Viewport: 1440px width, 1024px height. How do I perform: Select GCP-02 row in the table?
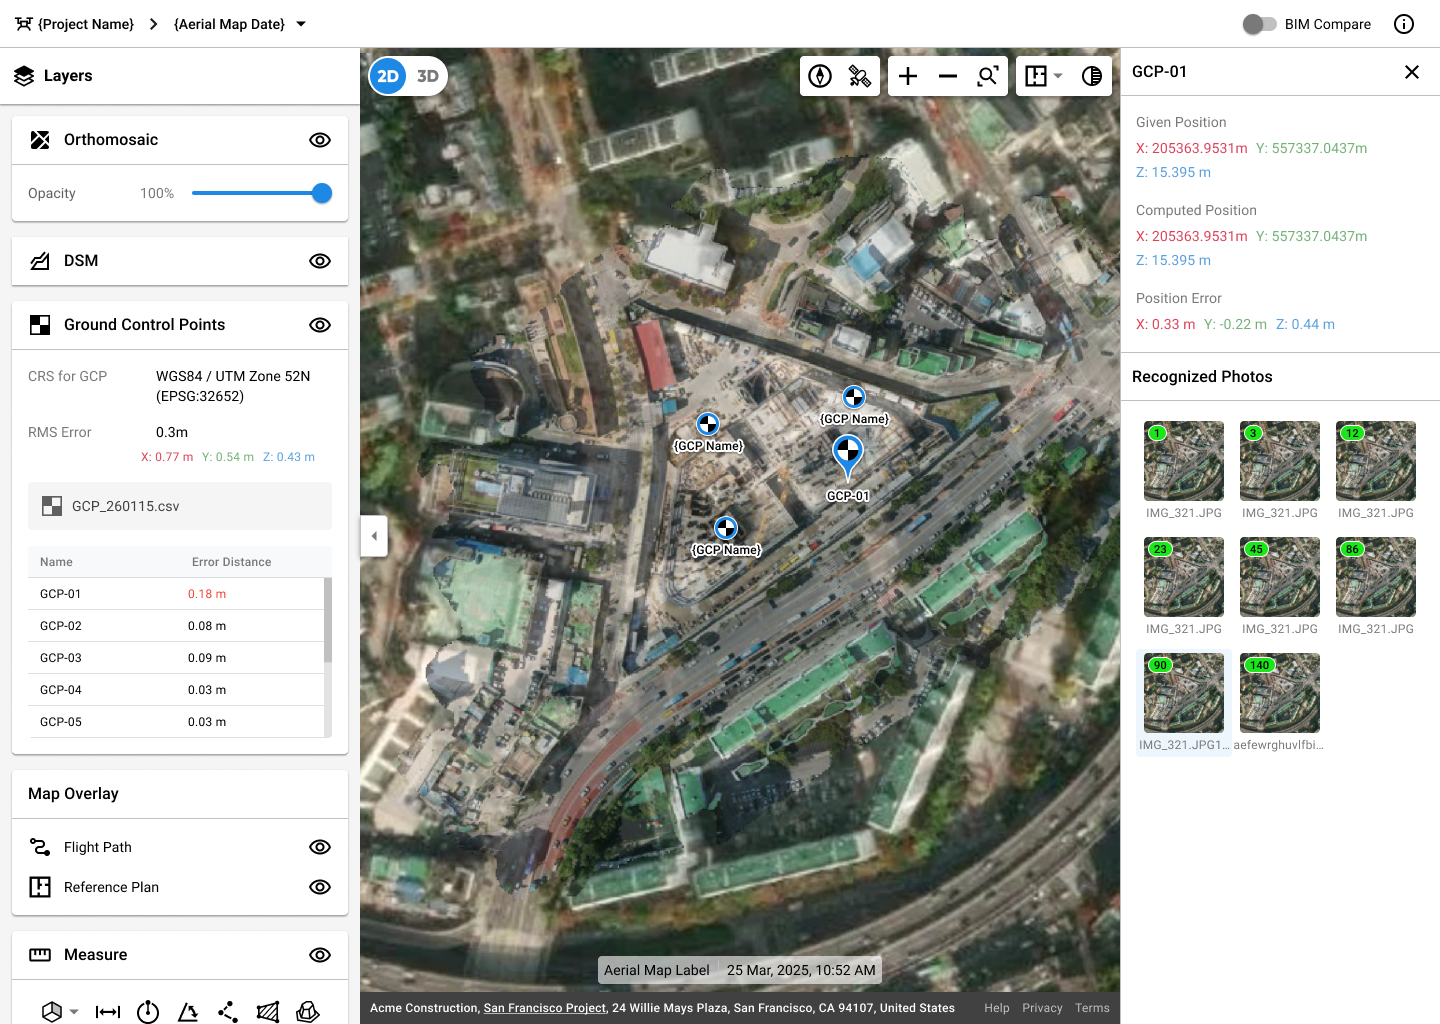pyautogui.click(x=176, y=626)
